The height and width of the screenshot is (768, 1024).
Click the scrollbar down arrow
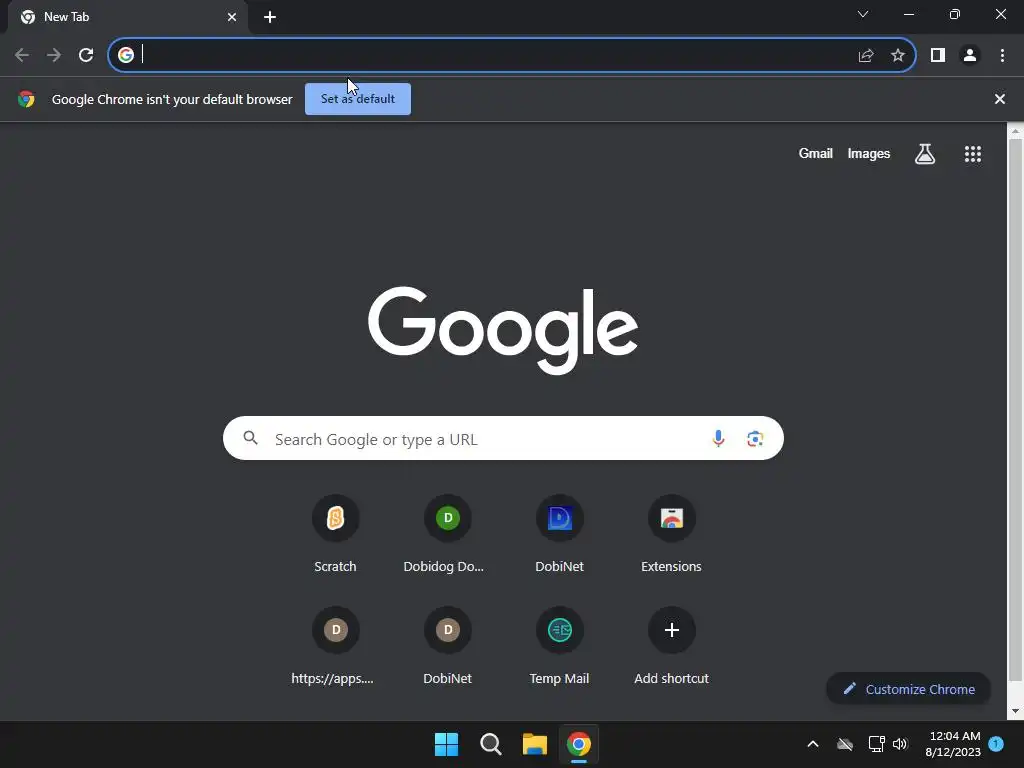1015,711
